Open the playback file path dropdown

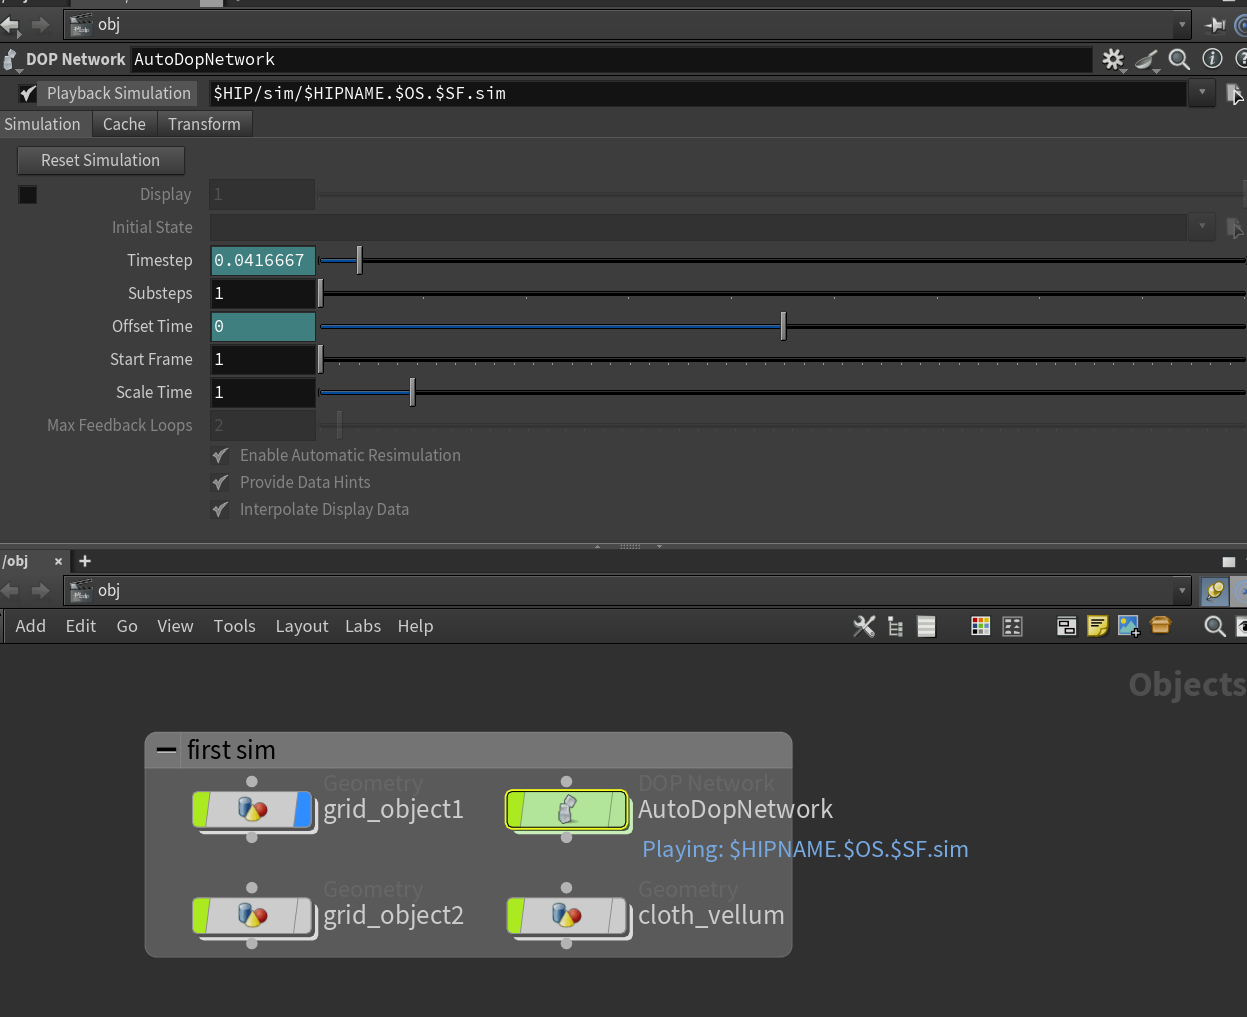coord(1202,93)
